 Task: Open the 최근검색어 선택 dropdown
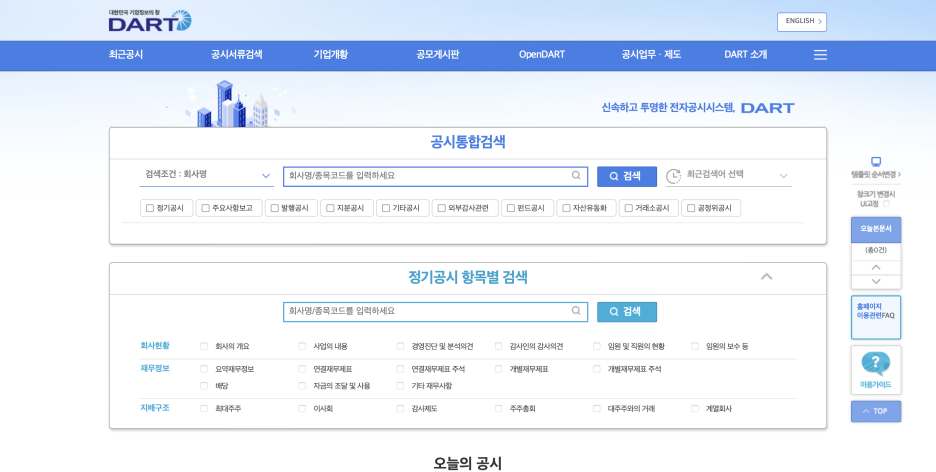(x=729, y=175)
